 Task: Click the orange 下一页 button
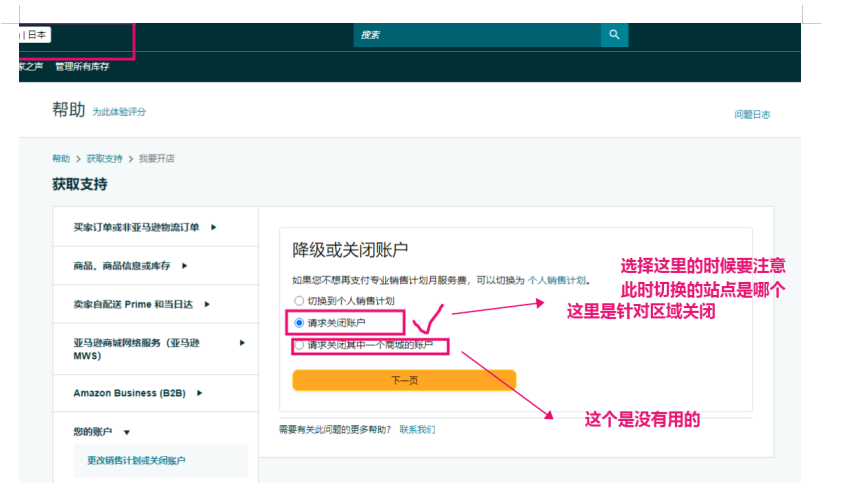point(404,380)
